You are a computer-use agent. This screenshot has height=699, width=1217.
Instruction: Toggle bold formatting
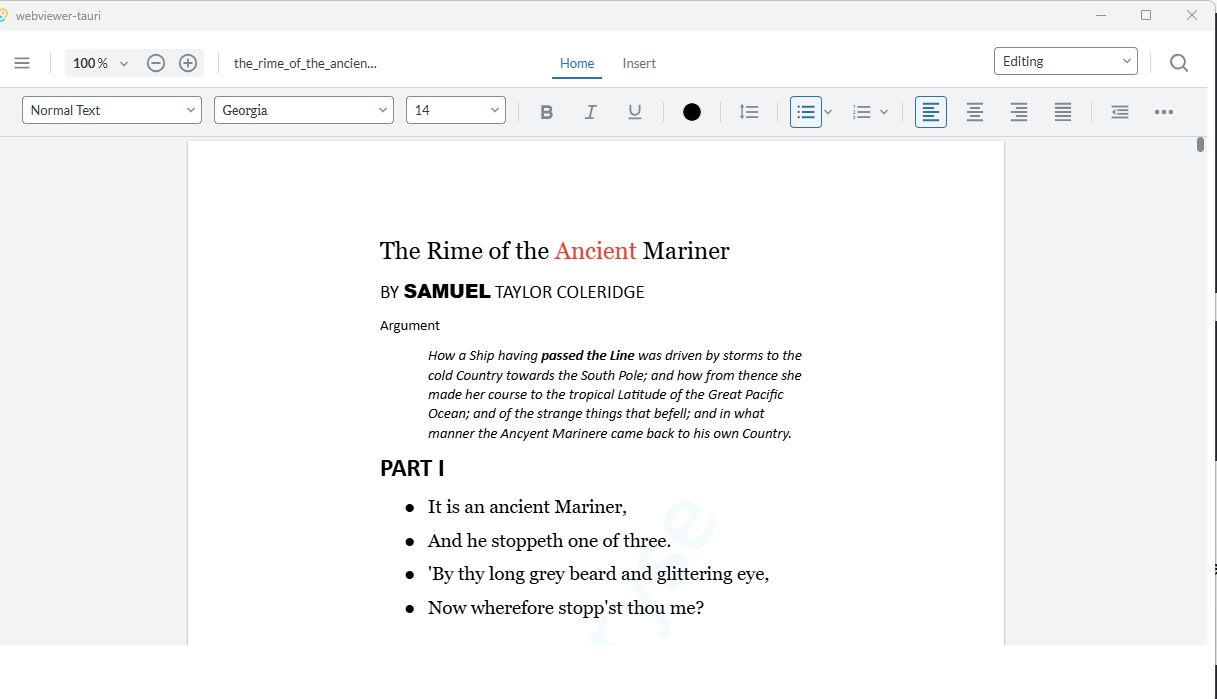point(546,112)
